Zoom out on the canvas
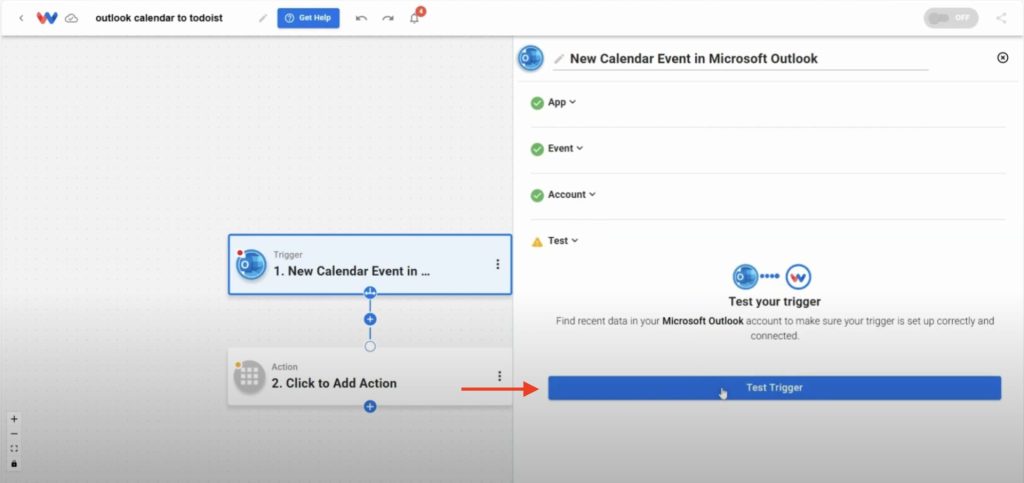This screenshot has width=1024, height=483. point(14,434)
